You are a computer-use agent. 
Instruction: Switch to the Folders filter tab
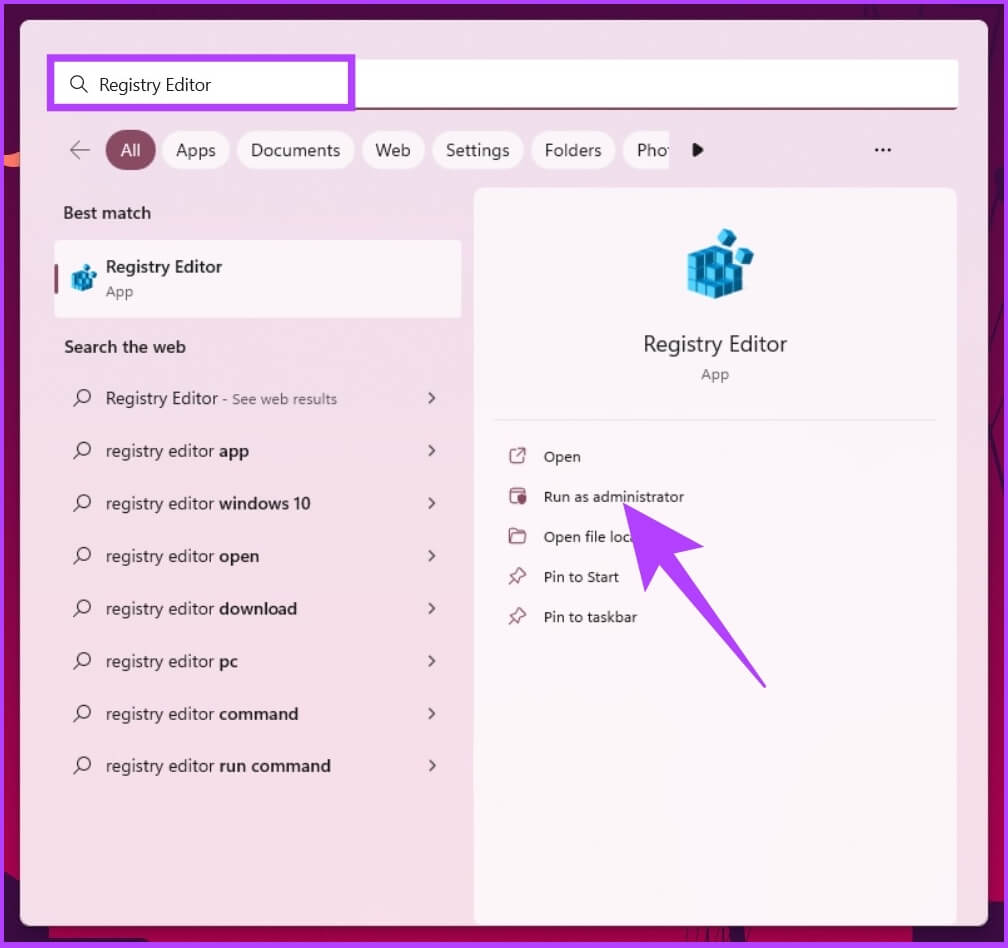573,150
